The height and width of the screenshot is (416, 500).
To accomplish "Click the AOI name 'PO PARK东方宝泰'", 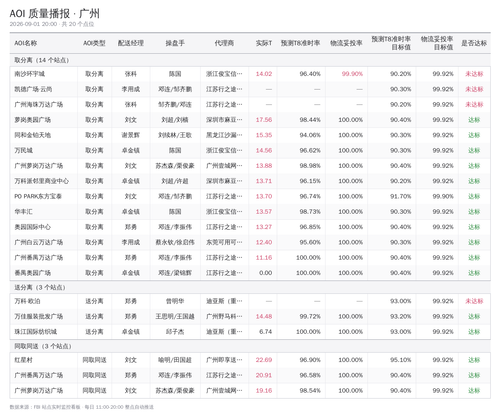I will (38, 196).
